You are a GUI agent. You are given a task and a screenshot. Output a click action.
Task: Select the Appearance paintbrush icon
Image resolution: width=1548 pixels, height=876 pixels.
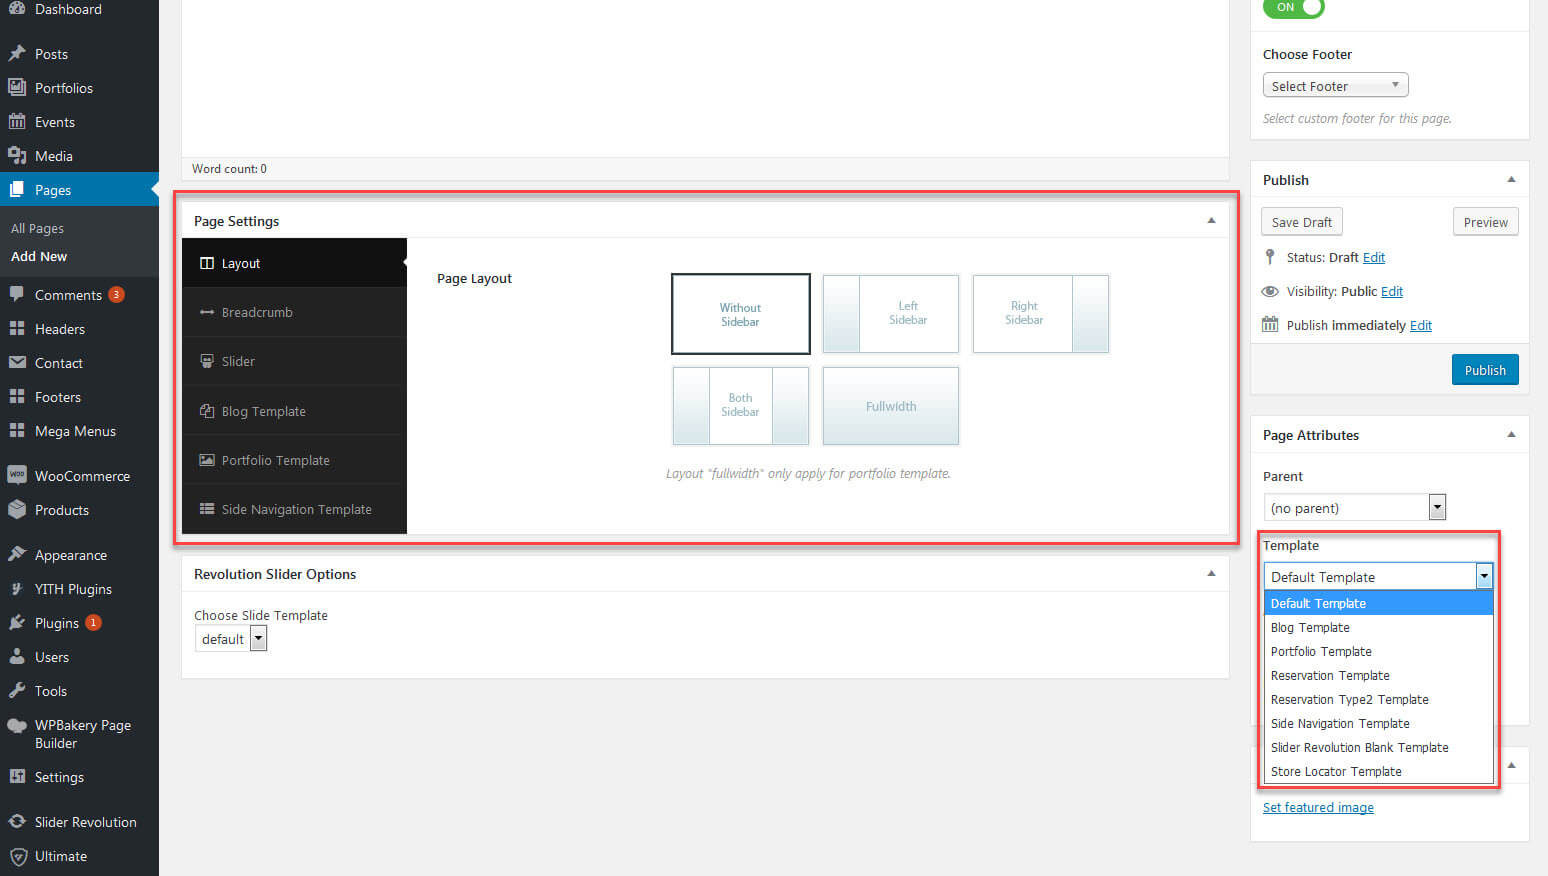[x=17, y=555]
